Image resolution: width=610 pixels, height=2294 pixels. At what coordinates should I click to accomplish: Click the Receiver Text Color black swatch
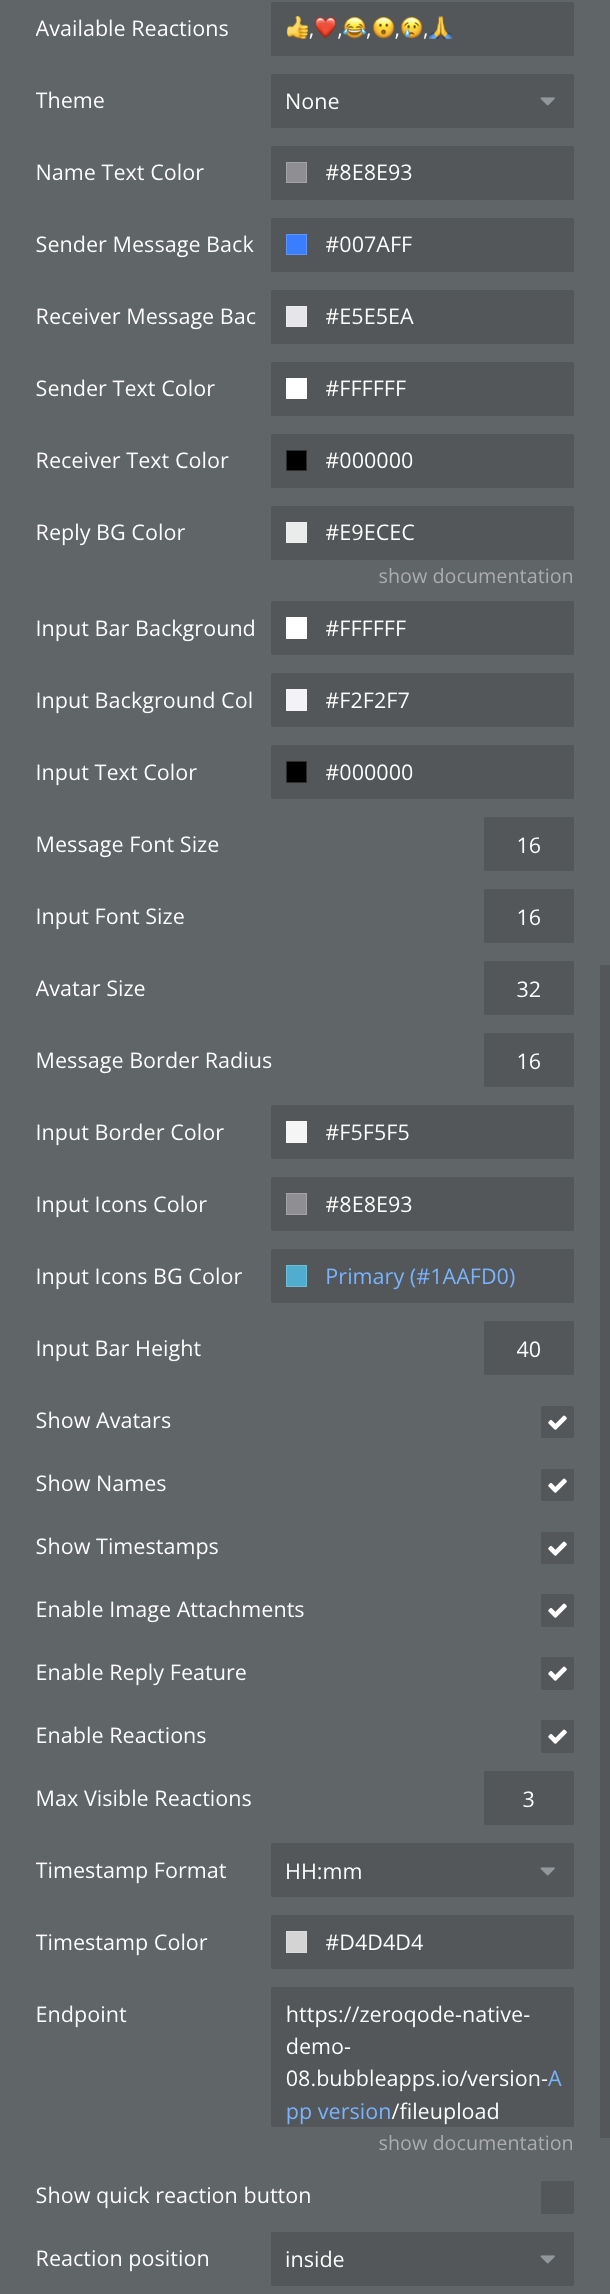[297, 461]
